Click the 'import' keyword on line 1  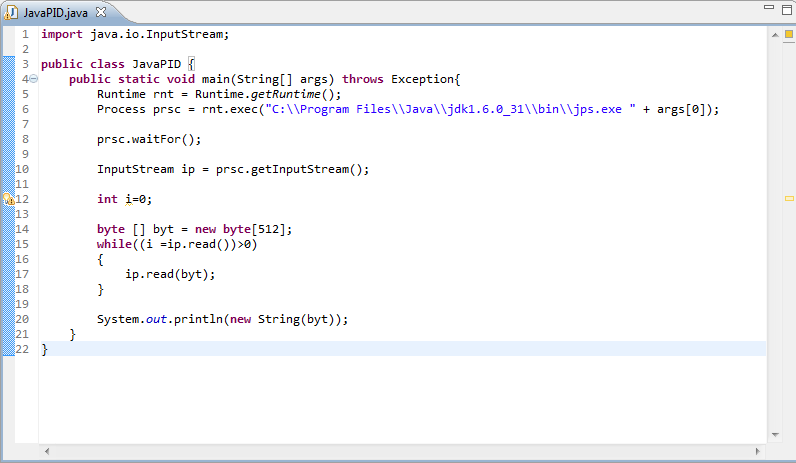click(61, 34)
